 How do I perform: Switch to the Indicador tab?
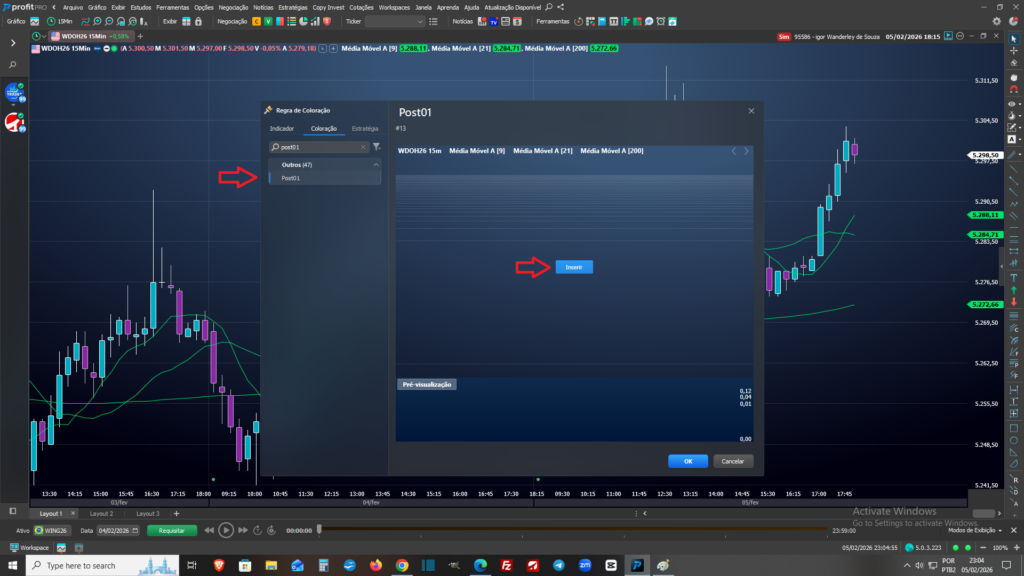(283, 129)
